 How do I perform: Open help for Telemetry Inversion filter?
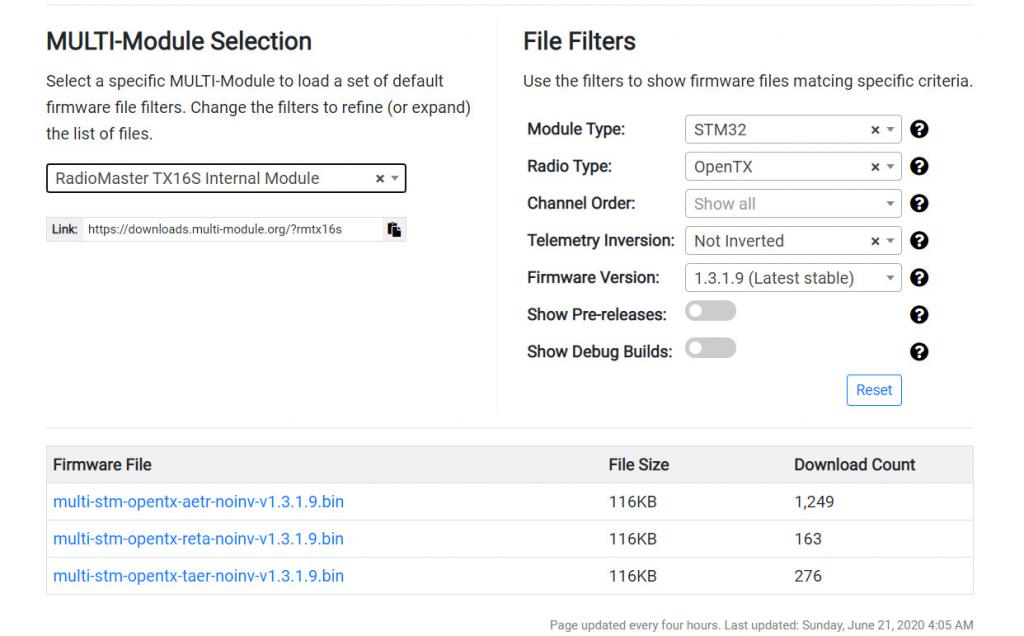919,240
